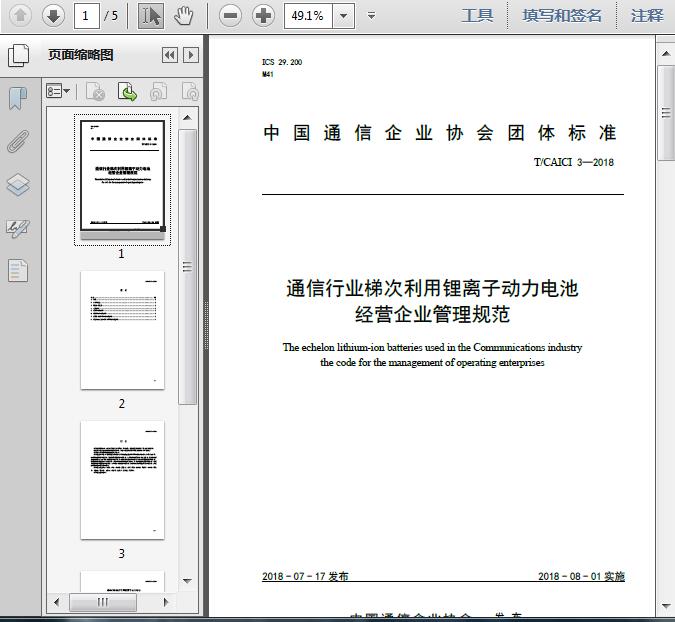
Task: Click thumbnail panel horizontal scroll right arrow
Action: 166,602
